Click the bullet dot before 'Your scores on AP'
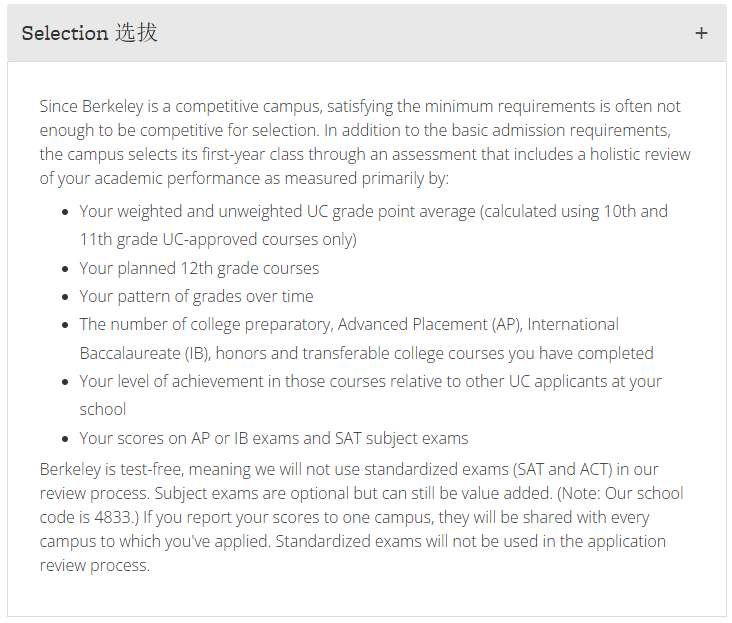The image size is (732, 623). pos(66,439)
